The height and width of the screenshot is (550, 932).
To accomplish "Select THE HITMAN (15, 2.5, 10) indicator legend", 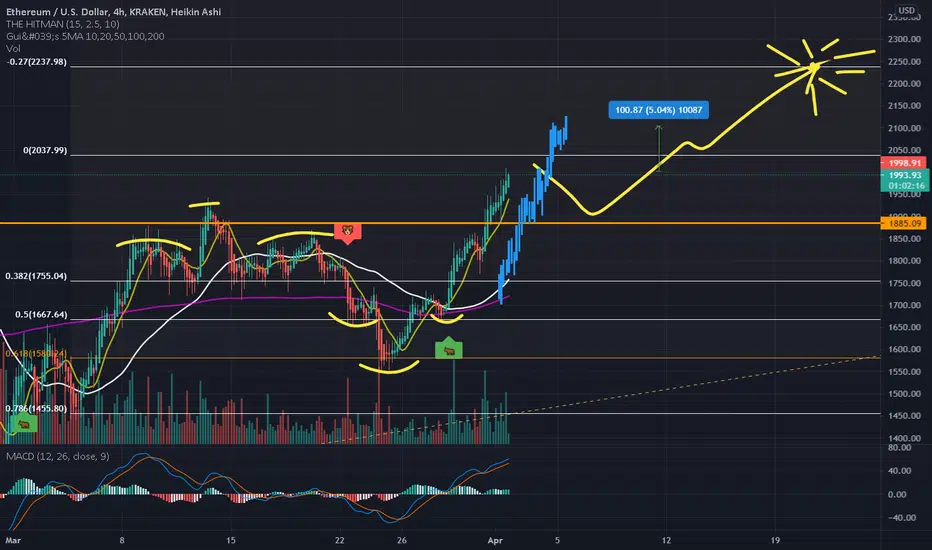I will (62, 24).
